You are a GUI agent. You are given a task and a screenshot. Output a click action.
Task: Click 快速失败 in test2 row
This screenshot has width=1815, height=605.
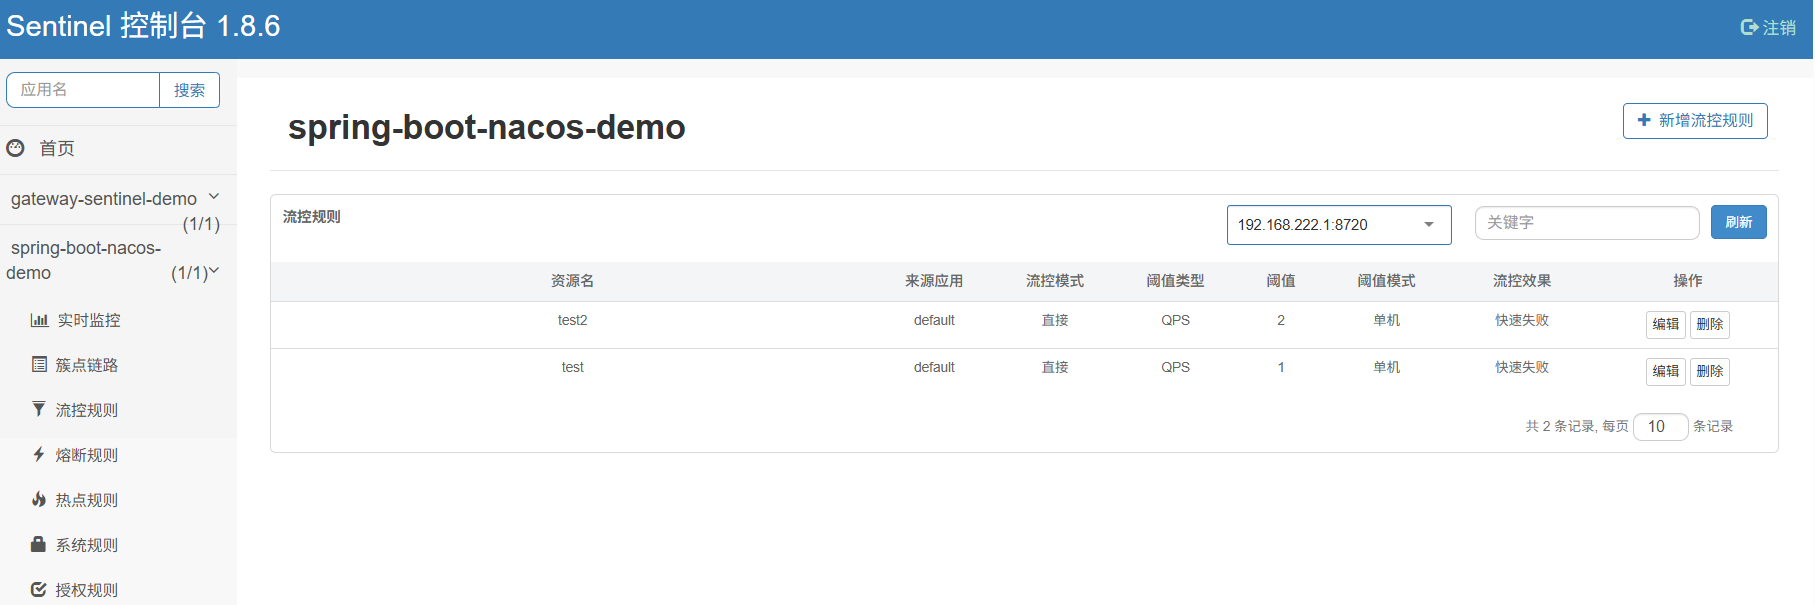tap(1522, 320)
